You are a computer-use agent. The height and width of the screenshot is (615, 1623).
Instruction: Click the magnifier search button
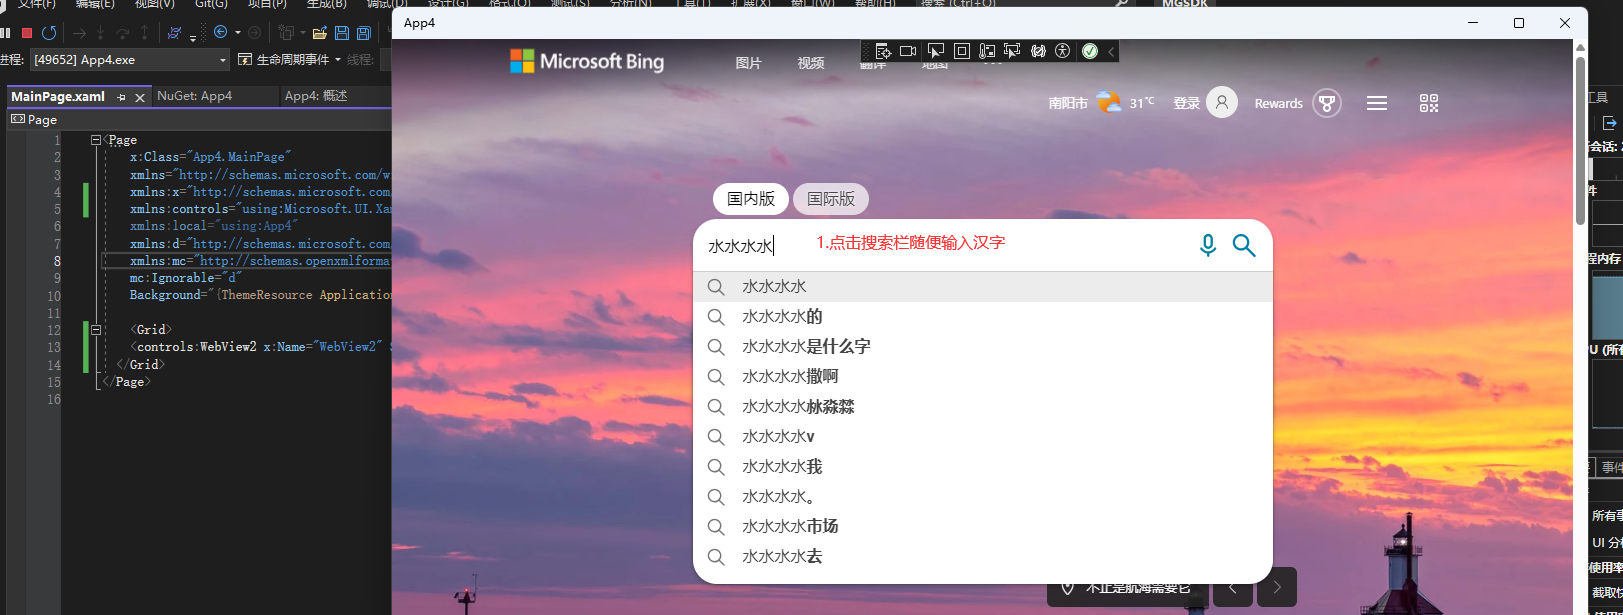click(x=1244, y=245)
